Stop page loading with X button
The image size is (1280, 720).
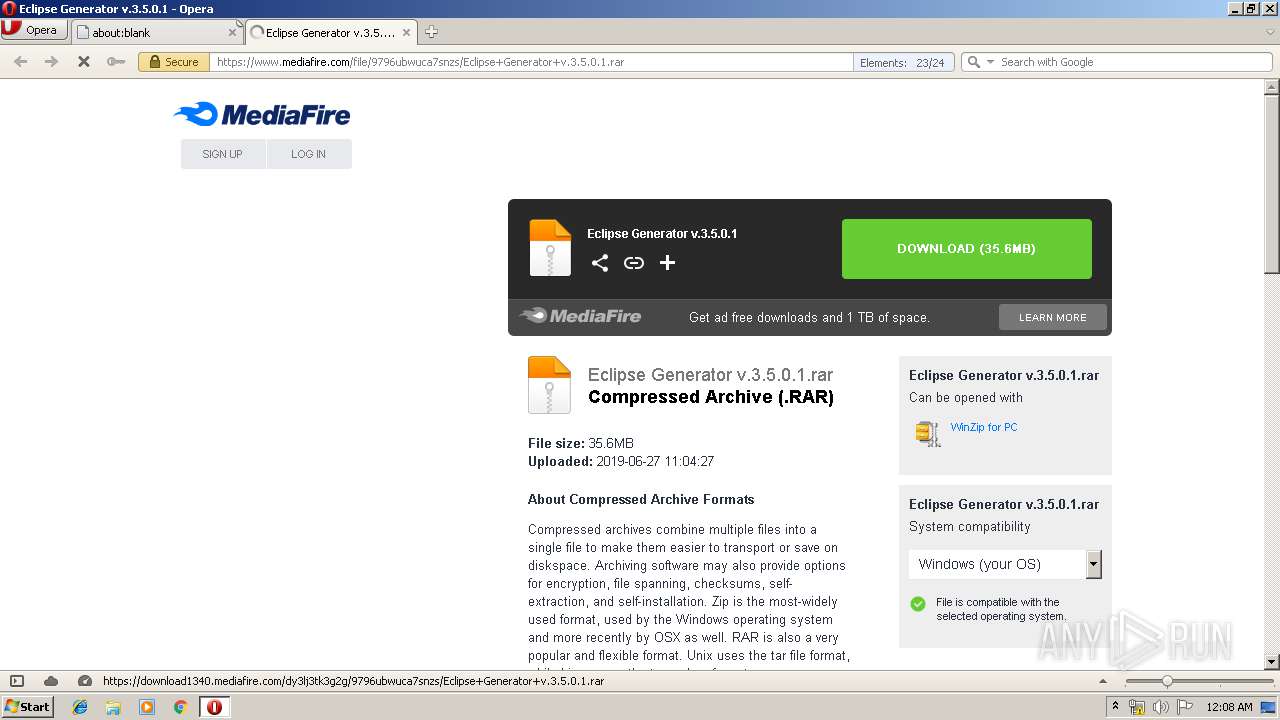pyautogui.click(x=84, y=62)
